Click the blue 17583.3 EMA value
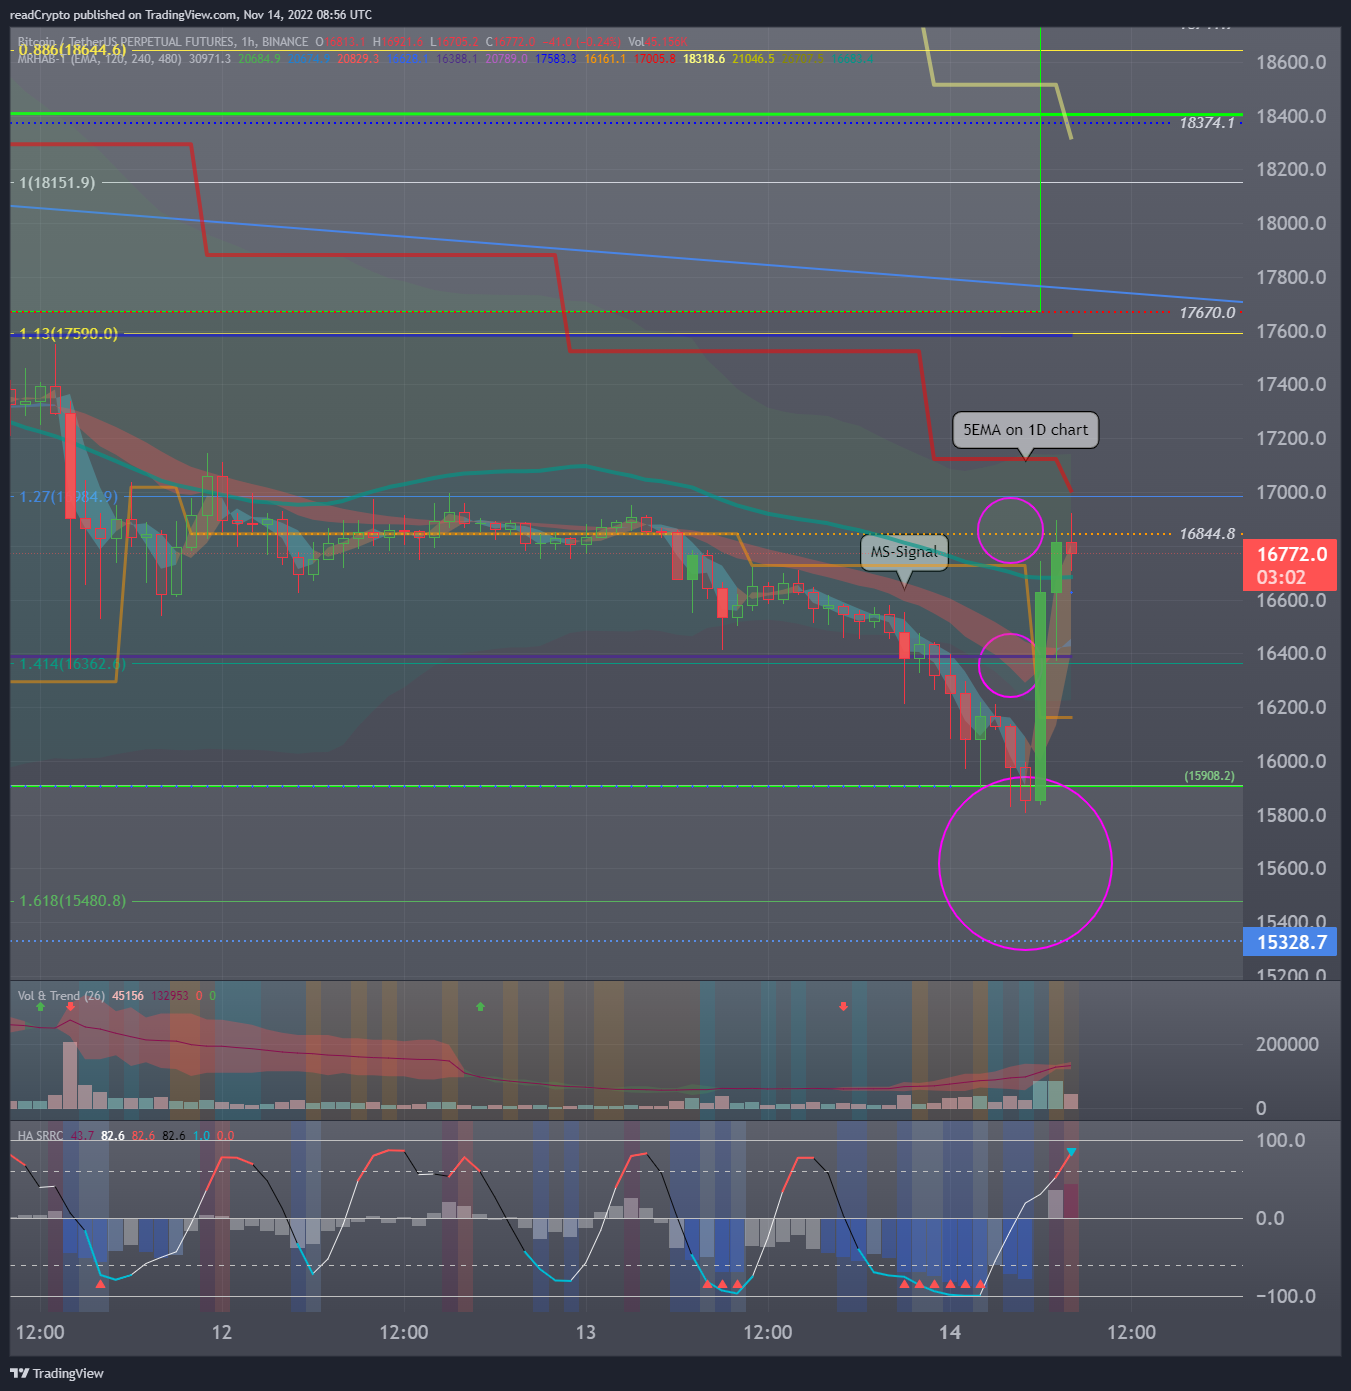Image resolution: width=1351 pixels, height=1391 pixels. [555, 59]
